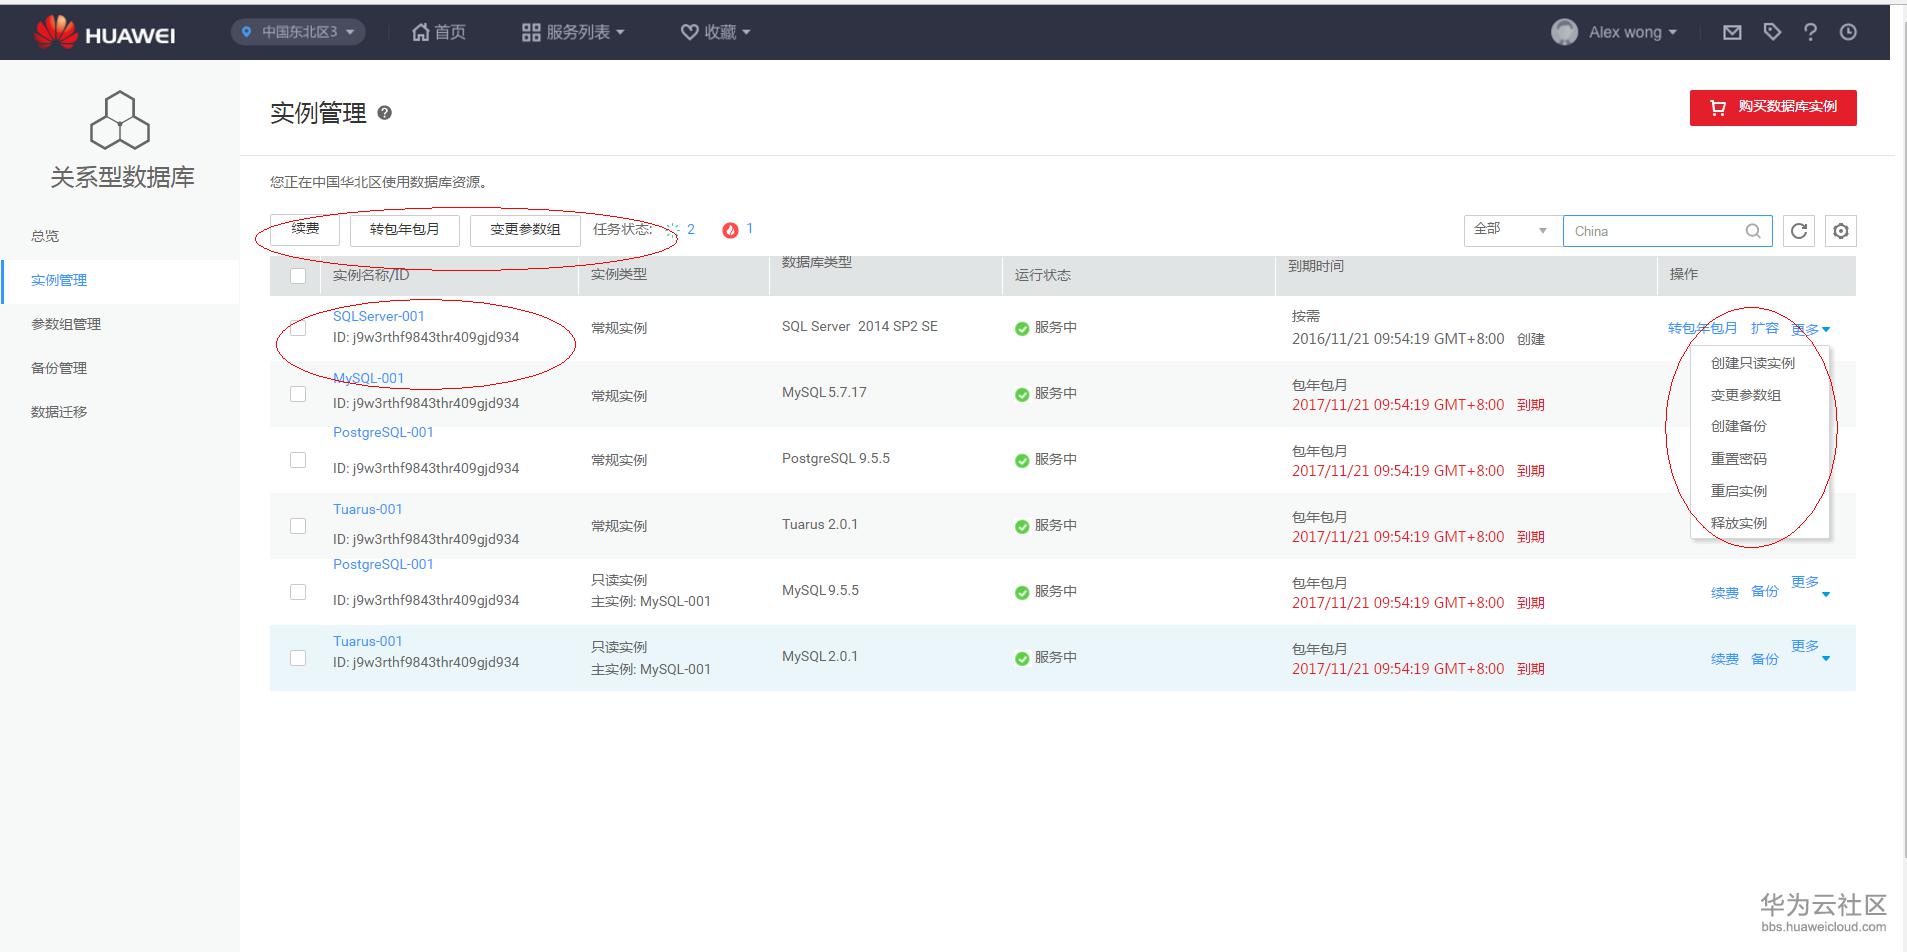1907x952 pixels.
Task: Click the red failed-tasks status icon
Action: tap(730, 230)
